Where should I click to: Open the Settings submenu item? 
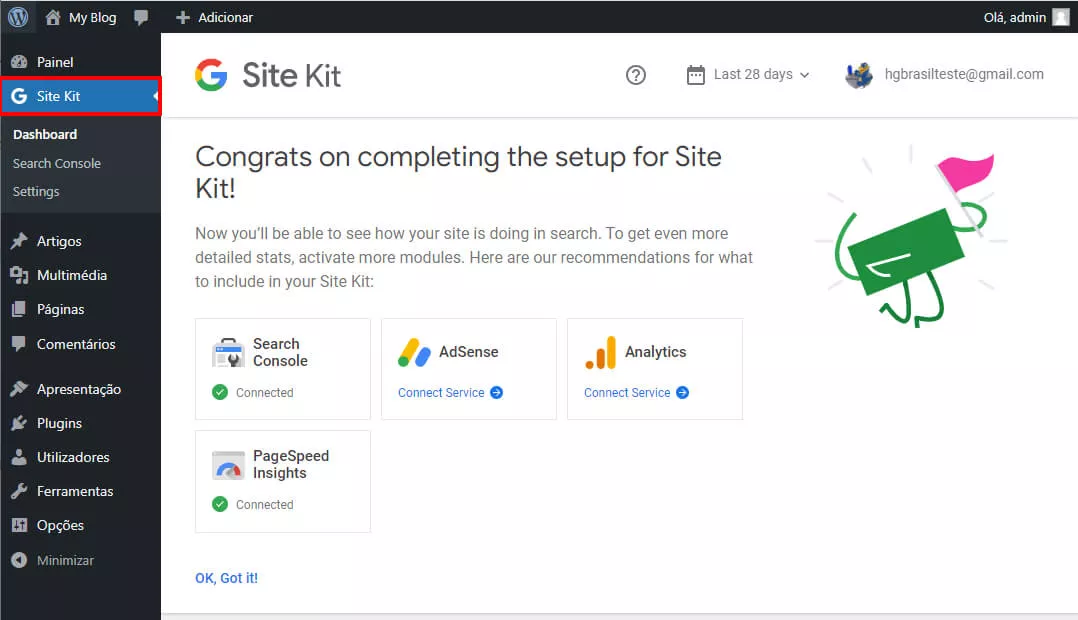click(x=36, y=192)
